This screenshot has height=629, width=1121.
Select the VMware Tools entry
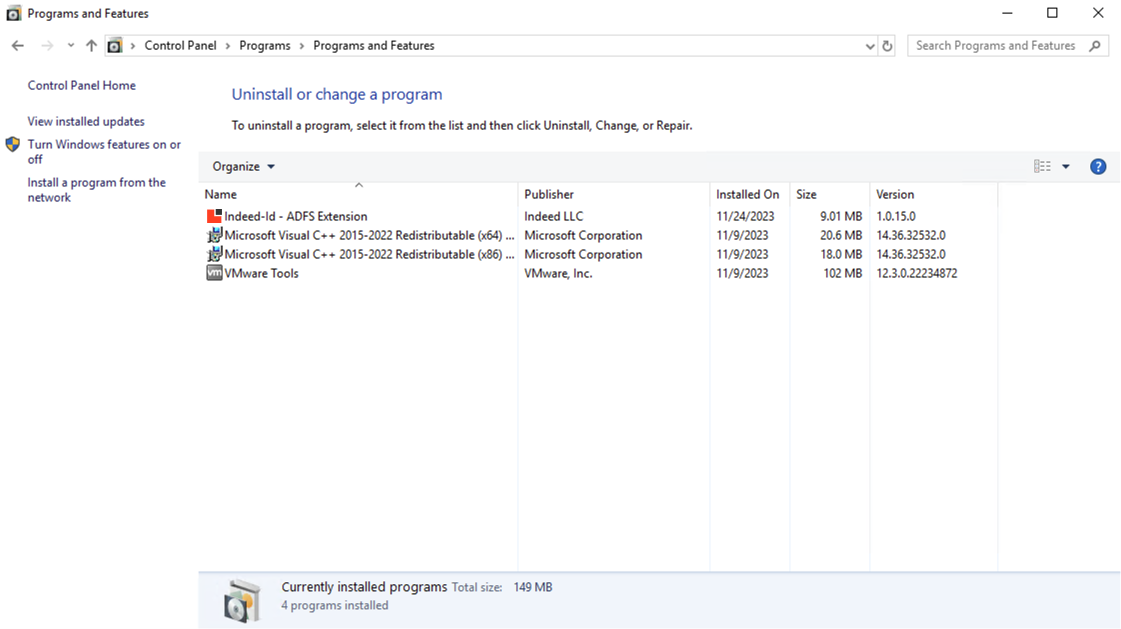pyautogui.click(x=261, y=273)
